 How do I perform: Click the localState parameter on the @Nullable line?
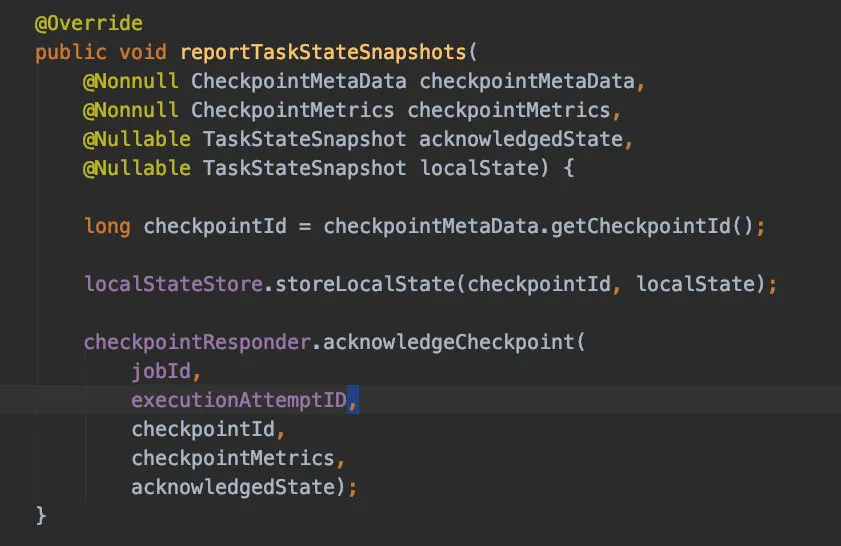tap(479, 168)
